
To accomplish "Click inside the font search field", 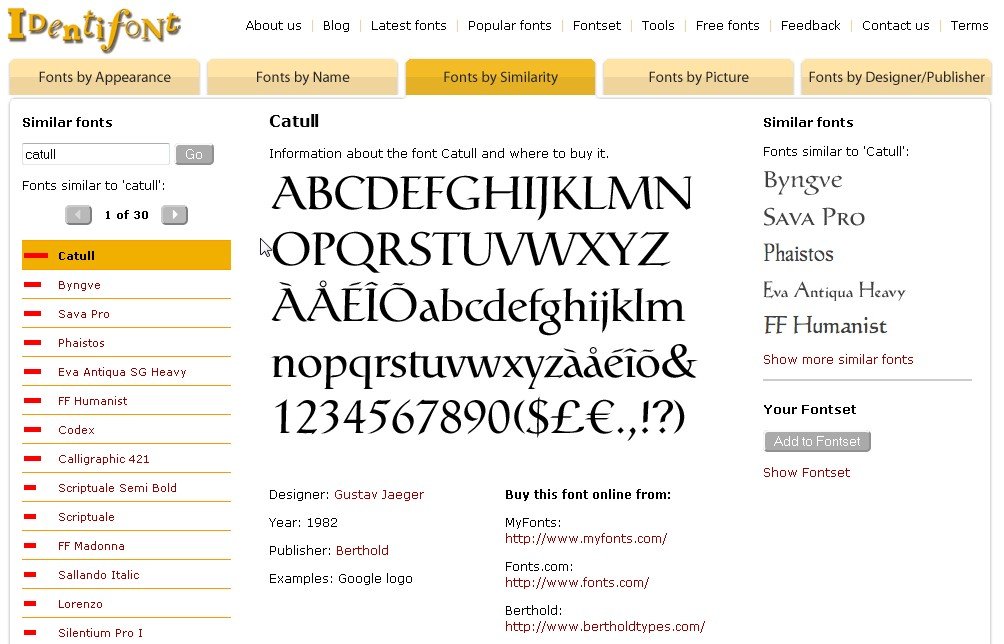I will (95, 154).
